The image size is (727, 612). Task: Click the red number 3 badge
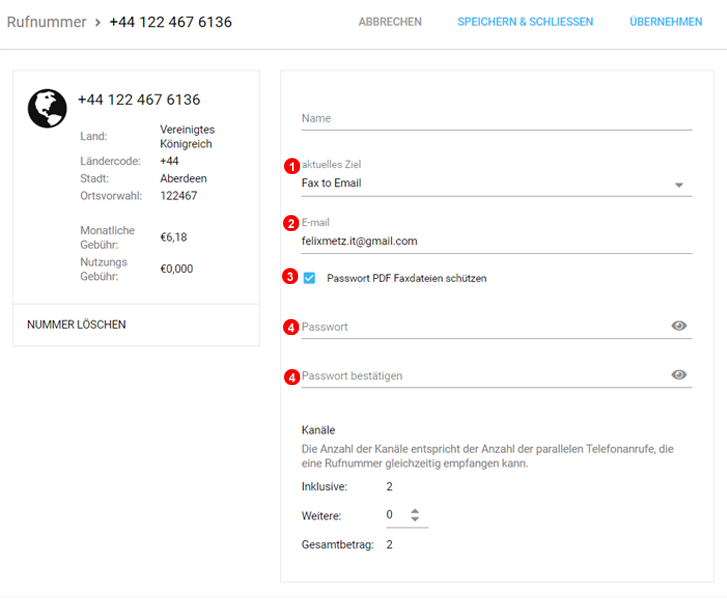click(x=291, y=277)
